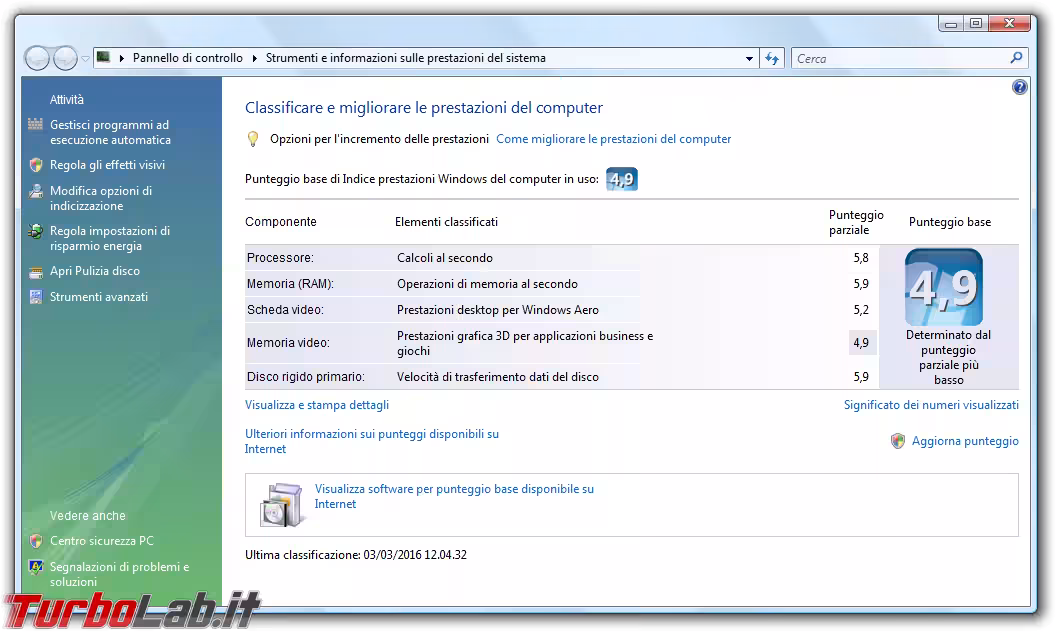Image resolution: width=1056 pixels, height=632 pixels.
Task: Click Come migliorare le prestazioni del computer link
Action: click(x=614, y=139)
